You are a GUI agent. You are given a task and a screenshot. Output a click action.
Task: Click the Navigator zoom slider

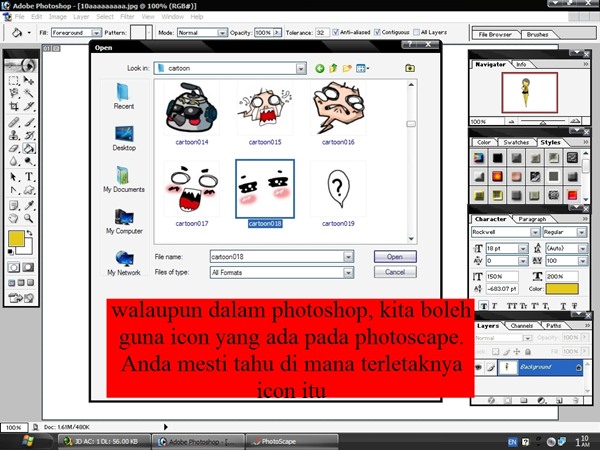tap(543, 122)
